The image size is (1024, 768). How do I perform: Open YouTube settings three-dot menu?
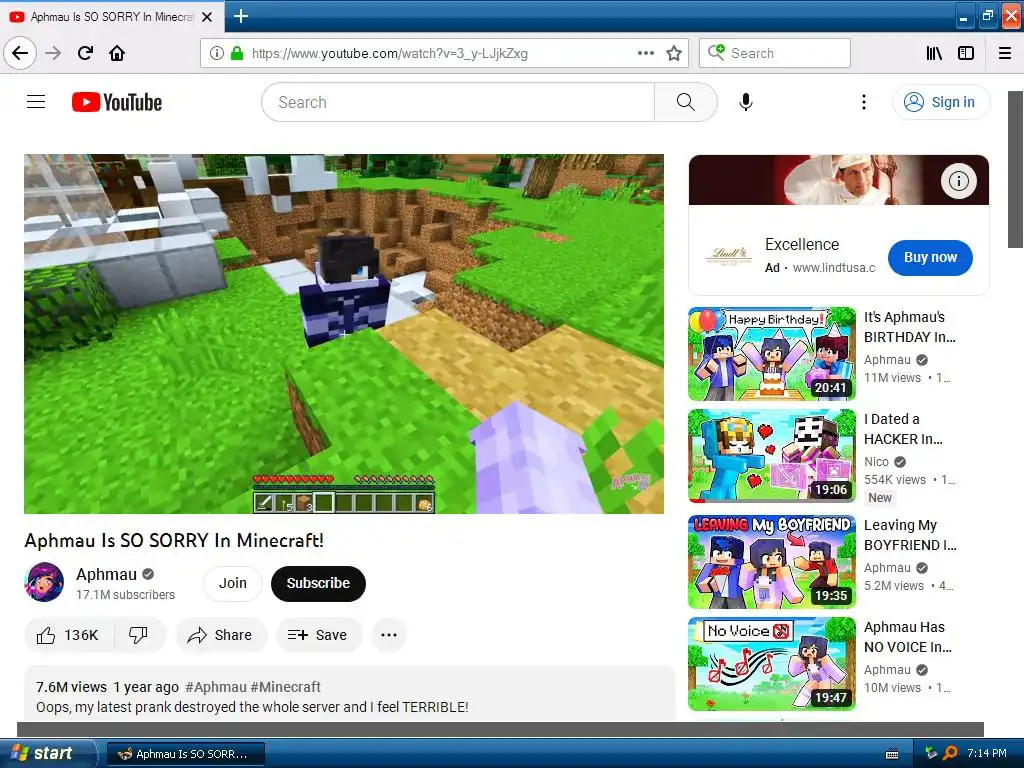tap(864, 102)
